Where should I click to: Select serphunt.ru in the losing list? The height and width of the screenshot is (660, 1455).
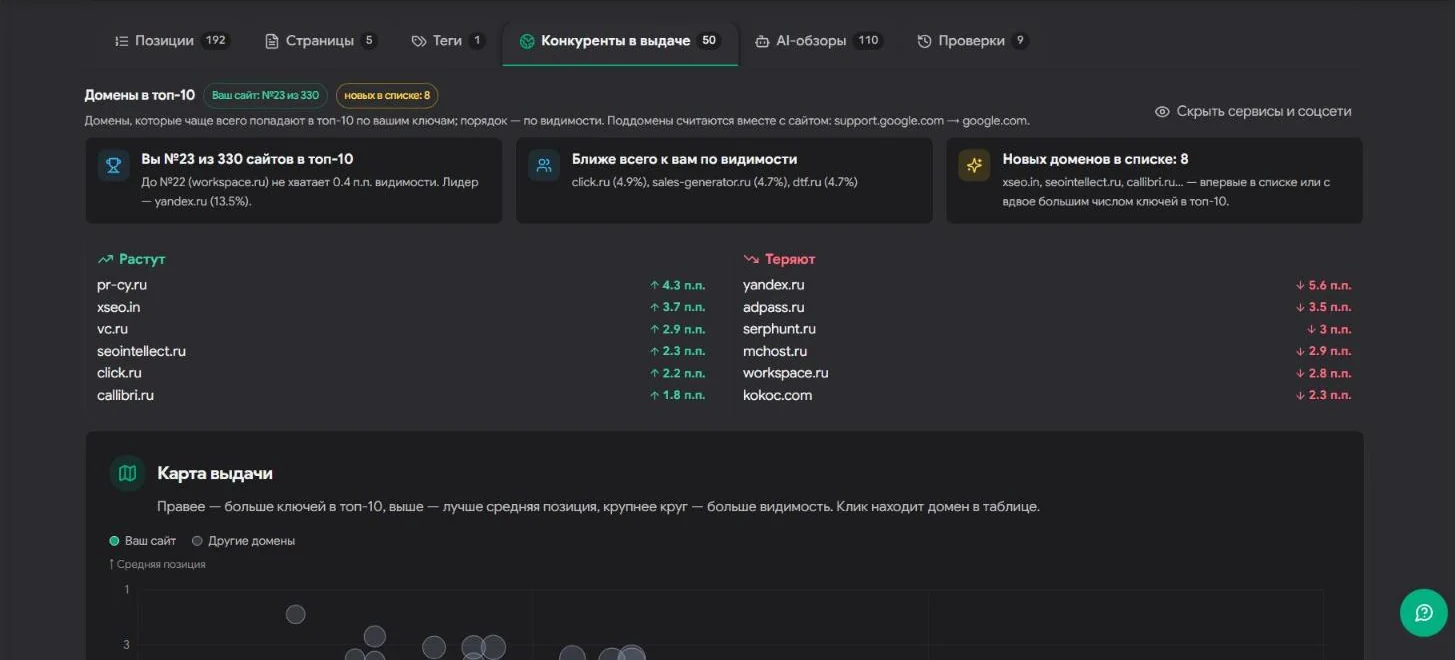[779, 329]
